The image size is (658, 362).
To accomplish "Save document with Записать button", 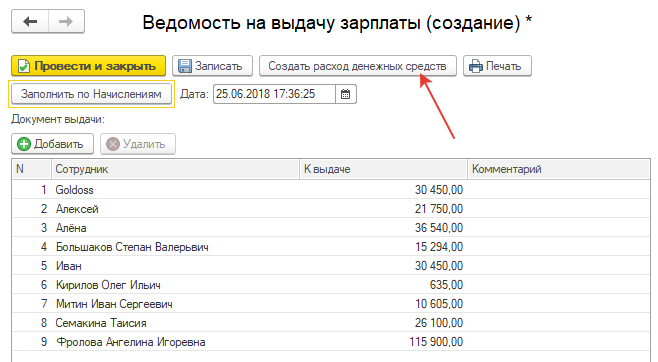I will point(212,66).
